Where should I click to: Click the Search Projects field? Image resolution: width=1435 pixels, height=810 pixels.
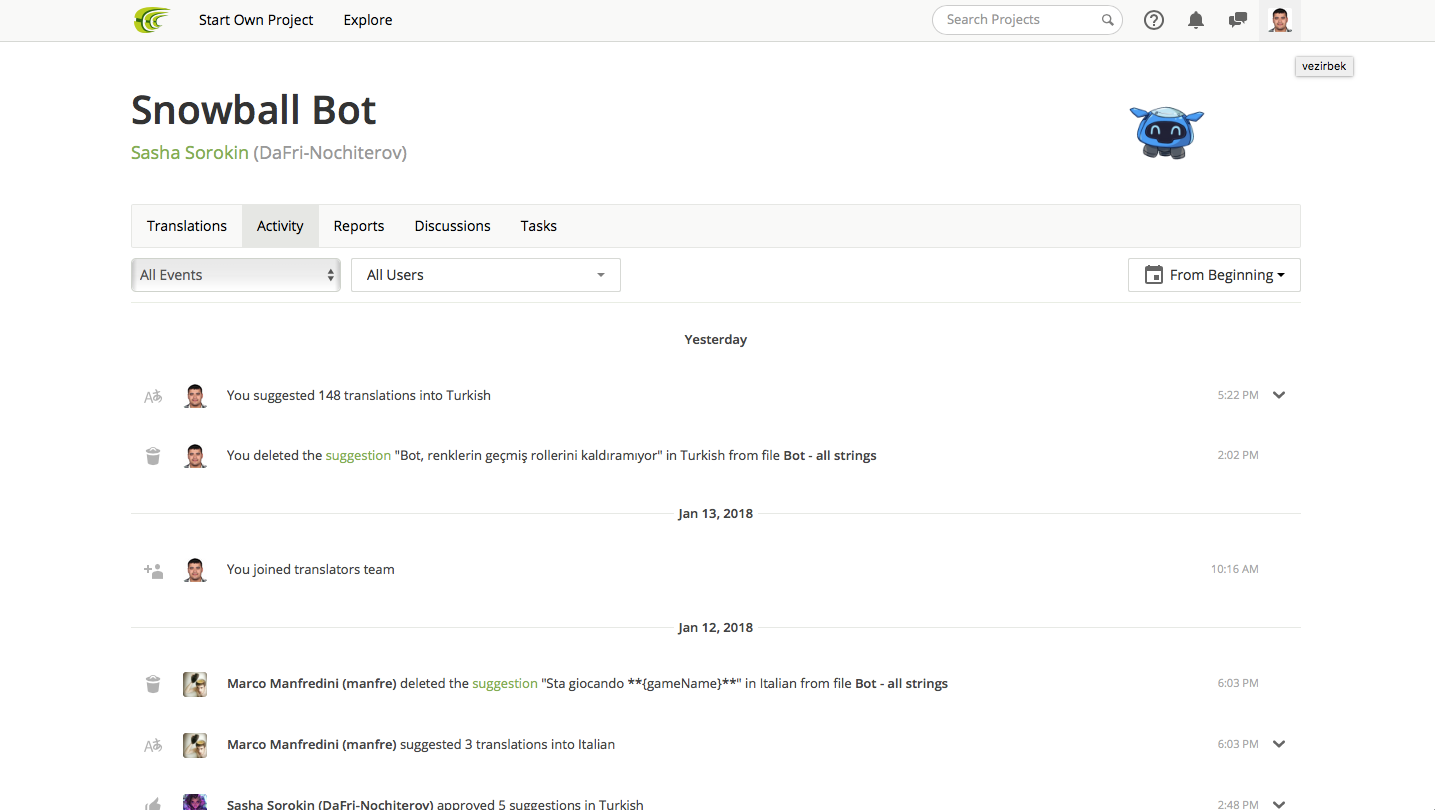(1016, 20)
